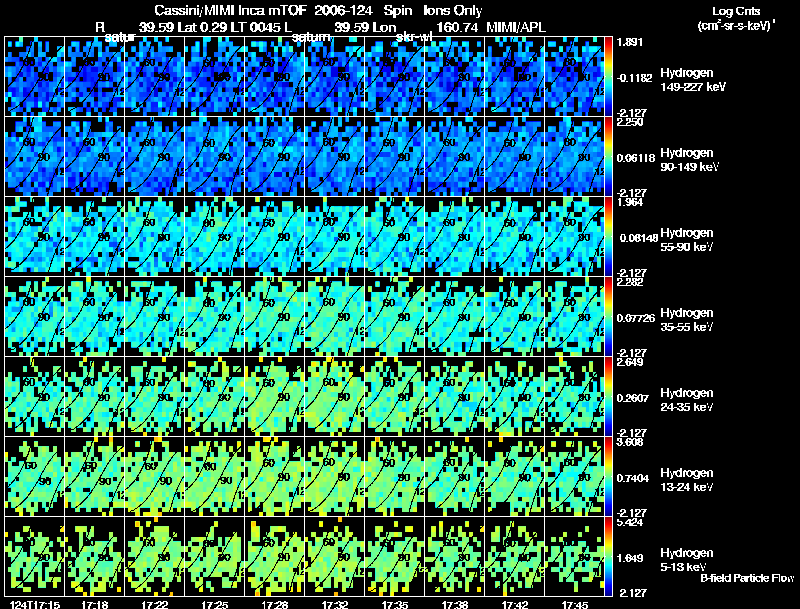Image resolution: width=800 pixels, height=609 pixels.
Task: Click the Hydrogen 24-35 keV row label
Action: (x=687, y=400)
